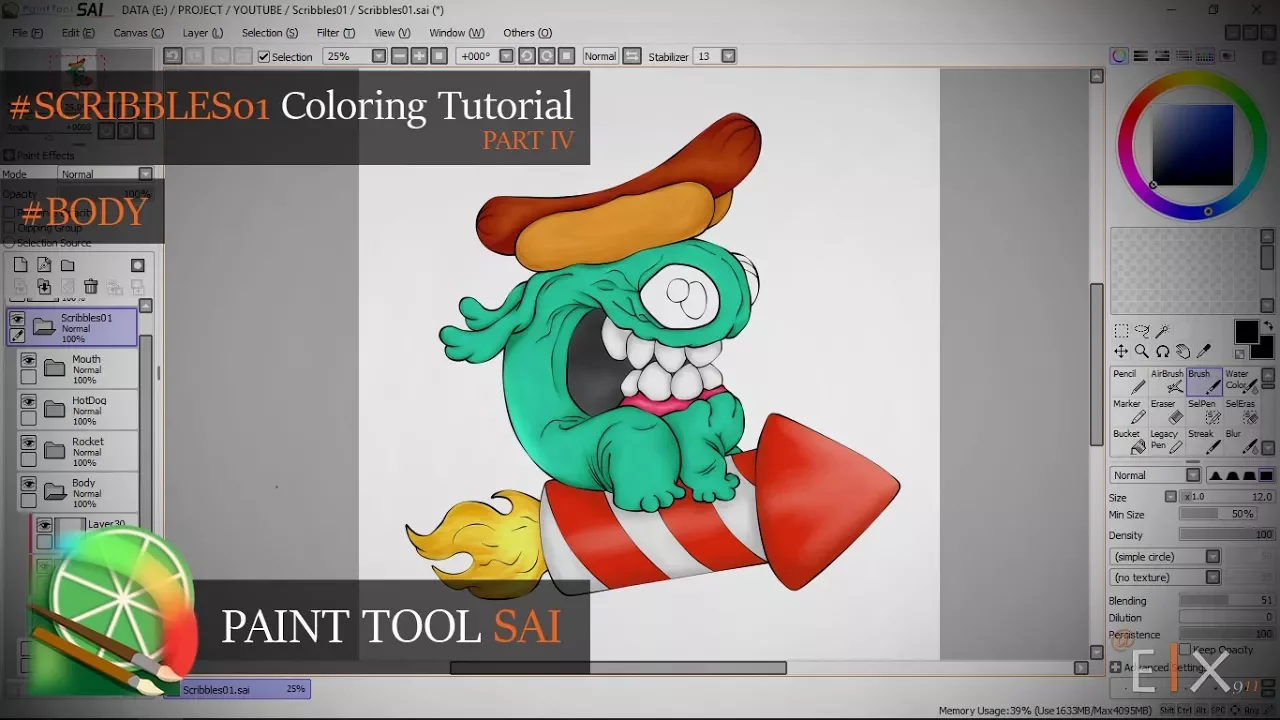
Task: Select the Blur tool
Action: tap(1241, 442)
